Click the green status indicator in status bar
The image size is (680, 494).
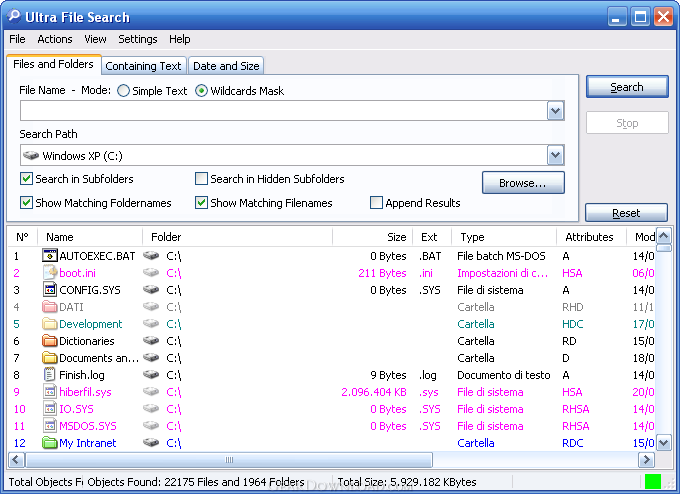653,481
